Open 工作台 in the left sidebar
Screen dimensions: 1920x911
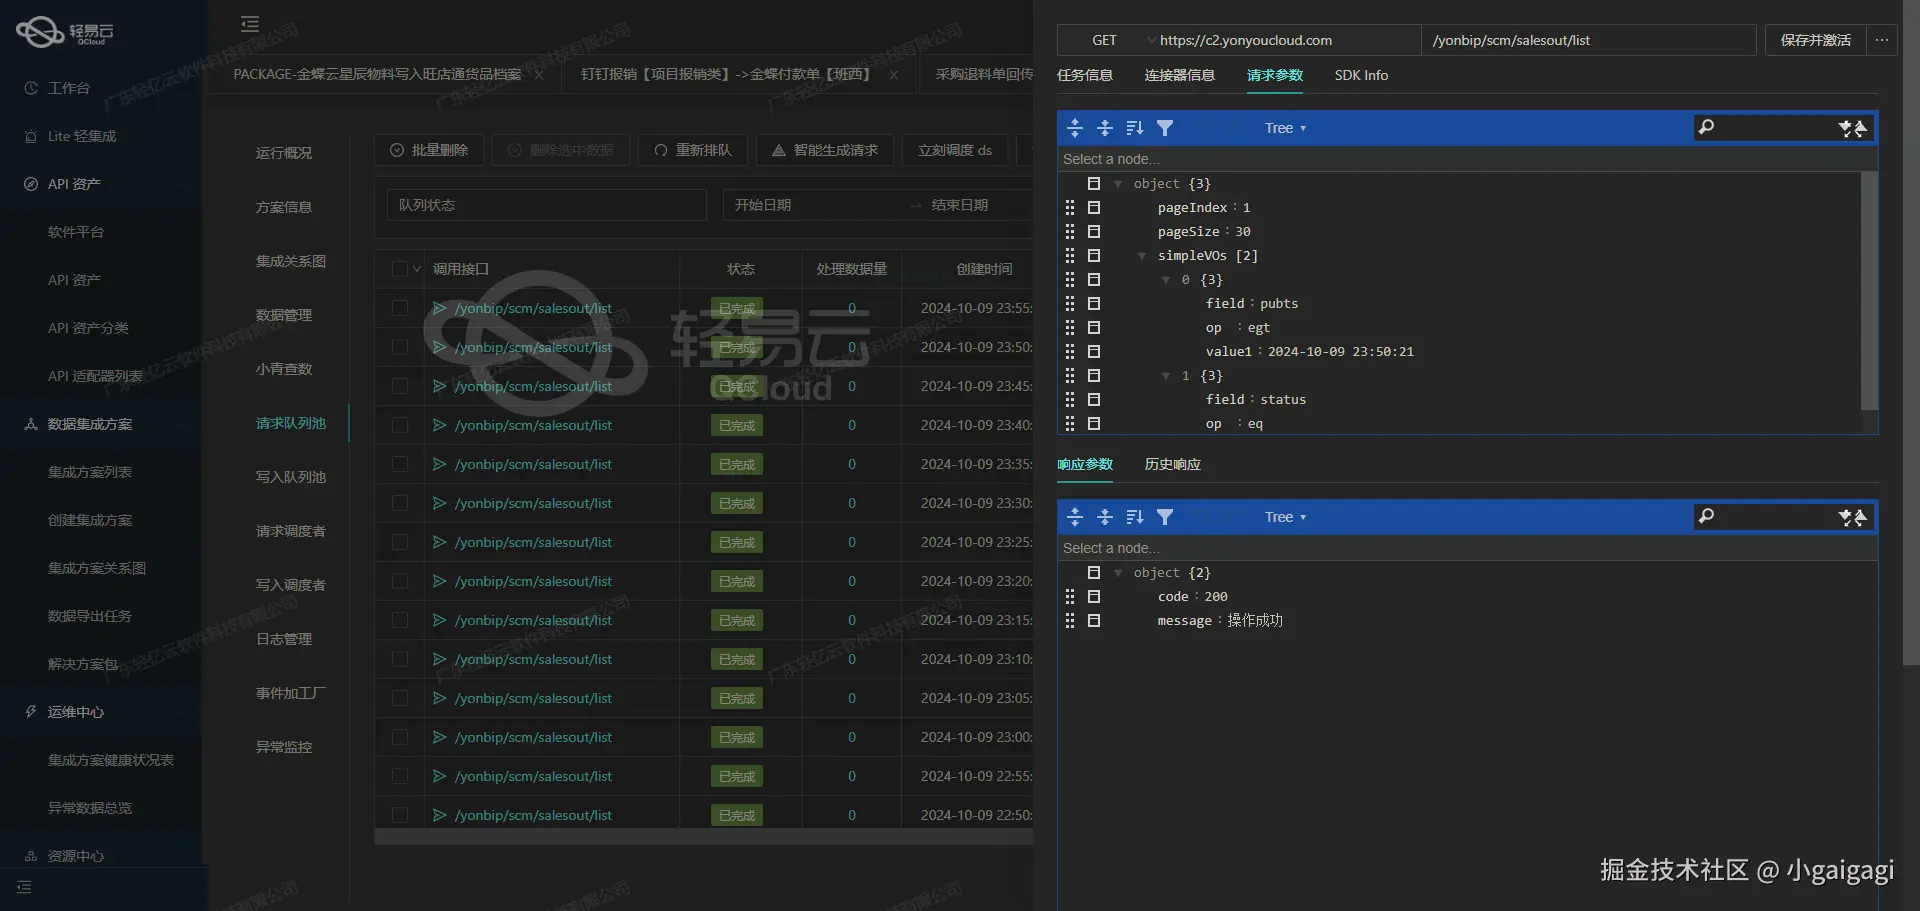pos(69,88)
